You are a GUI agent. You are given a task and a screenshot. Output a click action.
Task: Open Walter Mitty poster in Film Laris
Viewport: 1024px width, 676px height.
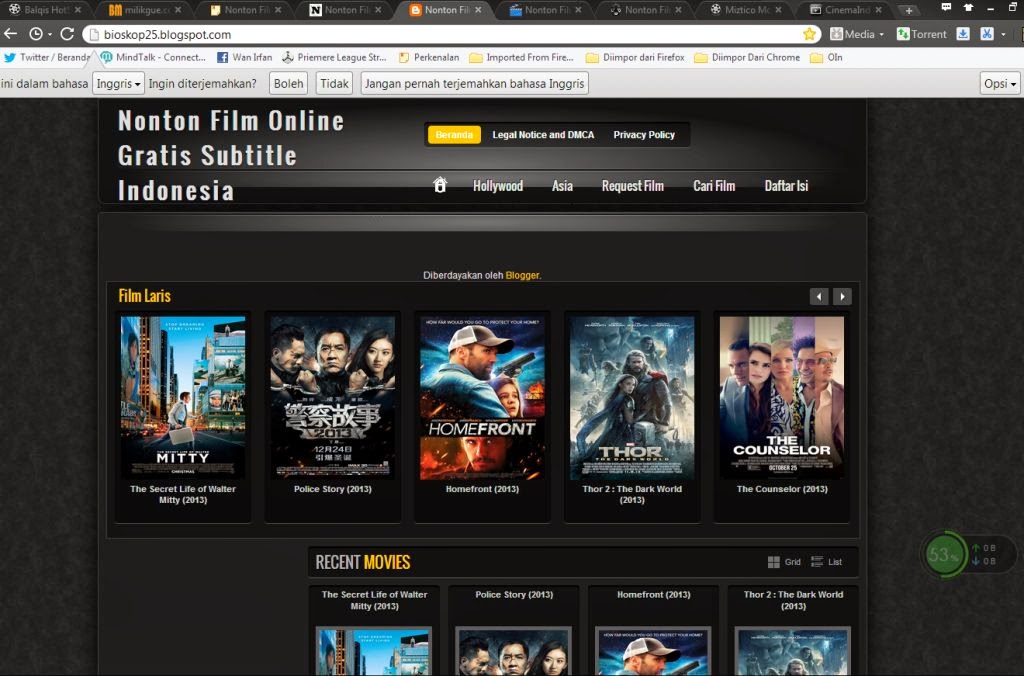pyautogui.click(x=183, y=397)
